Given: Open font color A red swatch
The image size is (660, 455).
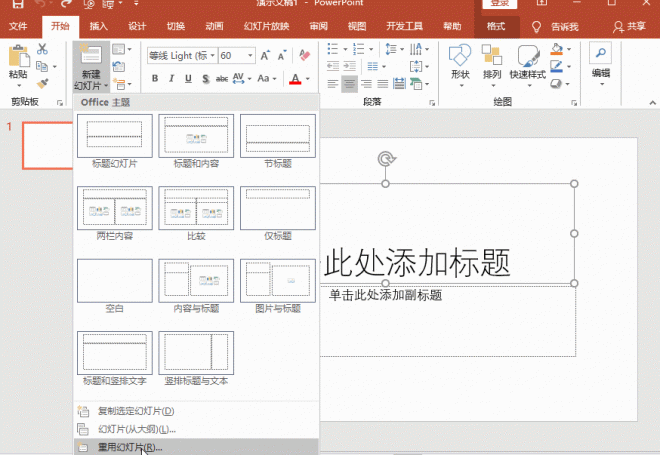Looking at the screenshot, I should point(295,79).
